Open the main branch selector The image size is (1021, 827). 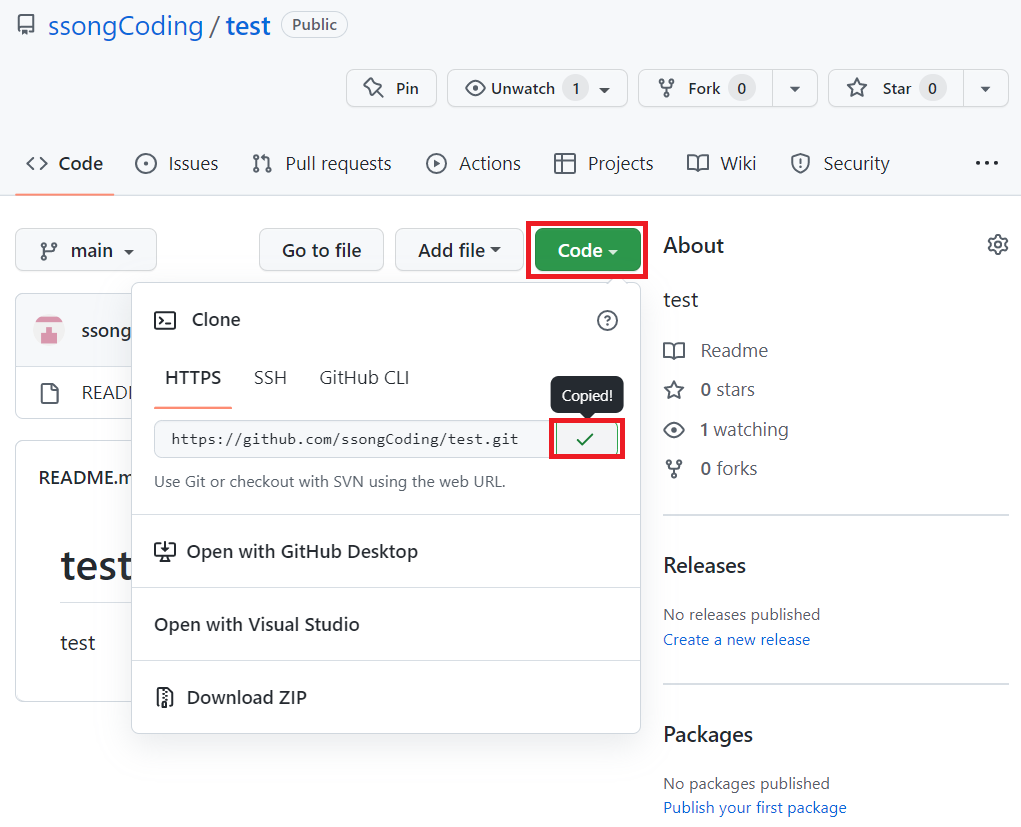click(x=86, y=250)
